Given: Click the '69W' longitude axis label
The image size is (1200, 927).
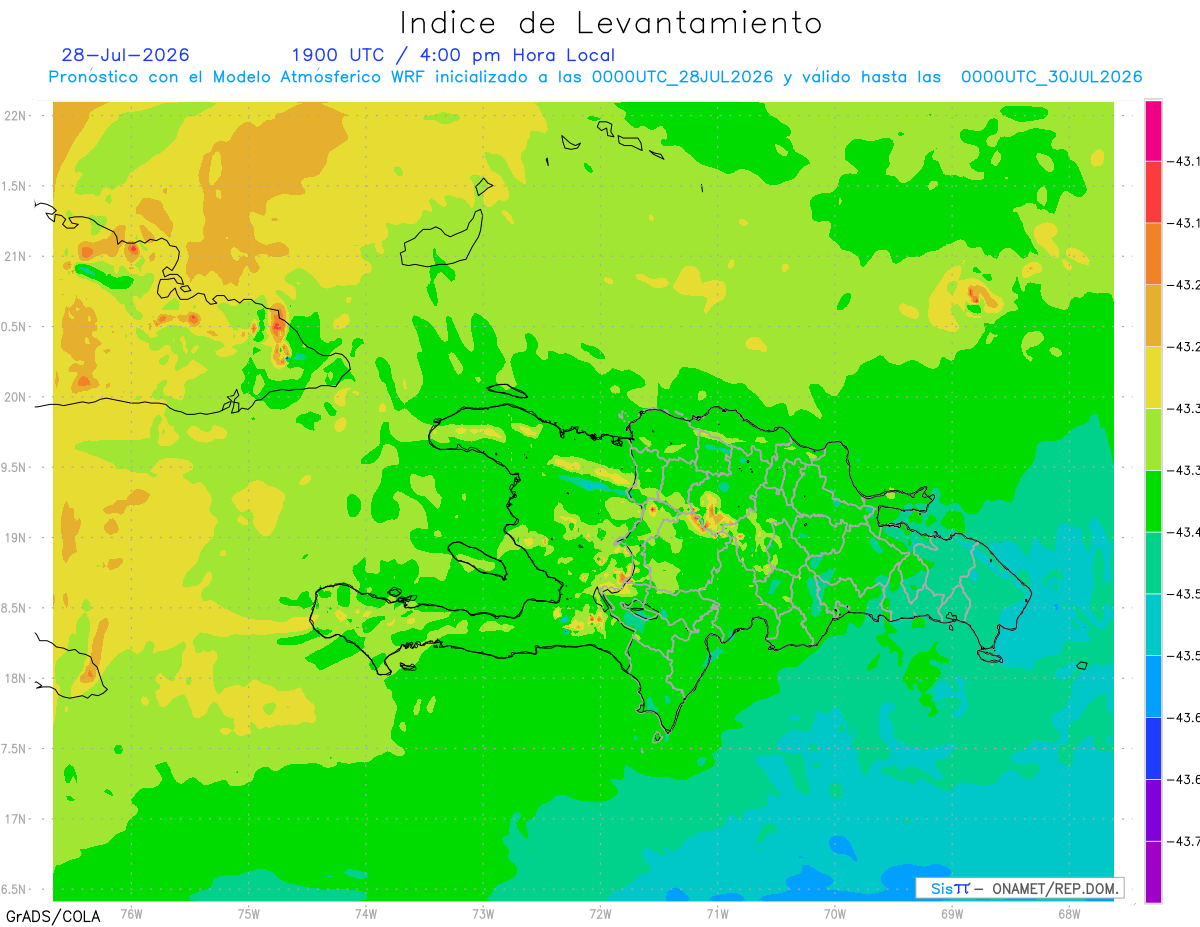Looking at the screenshot, I should pos(952,913).
